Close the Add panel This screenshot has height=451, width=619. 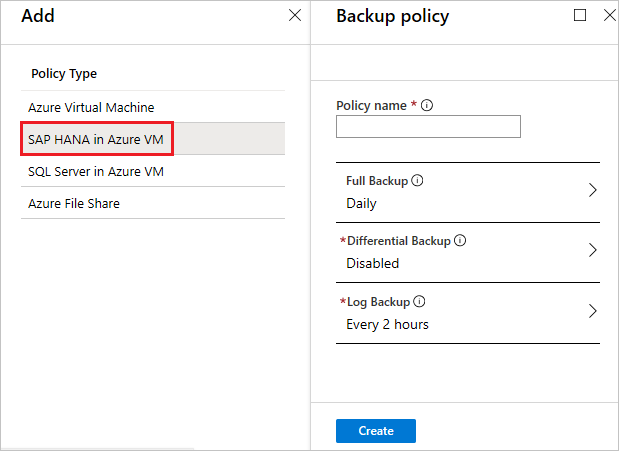294,16
